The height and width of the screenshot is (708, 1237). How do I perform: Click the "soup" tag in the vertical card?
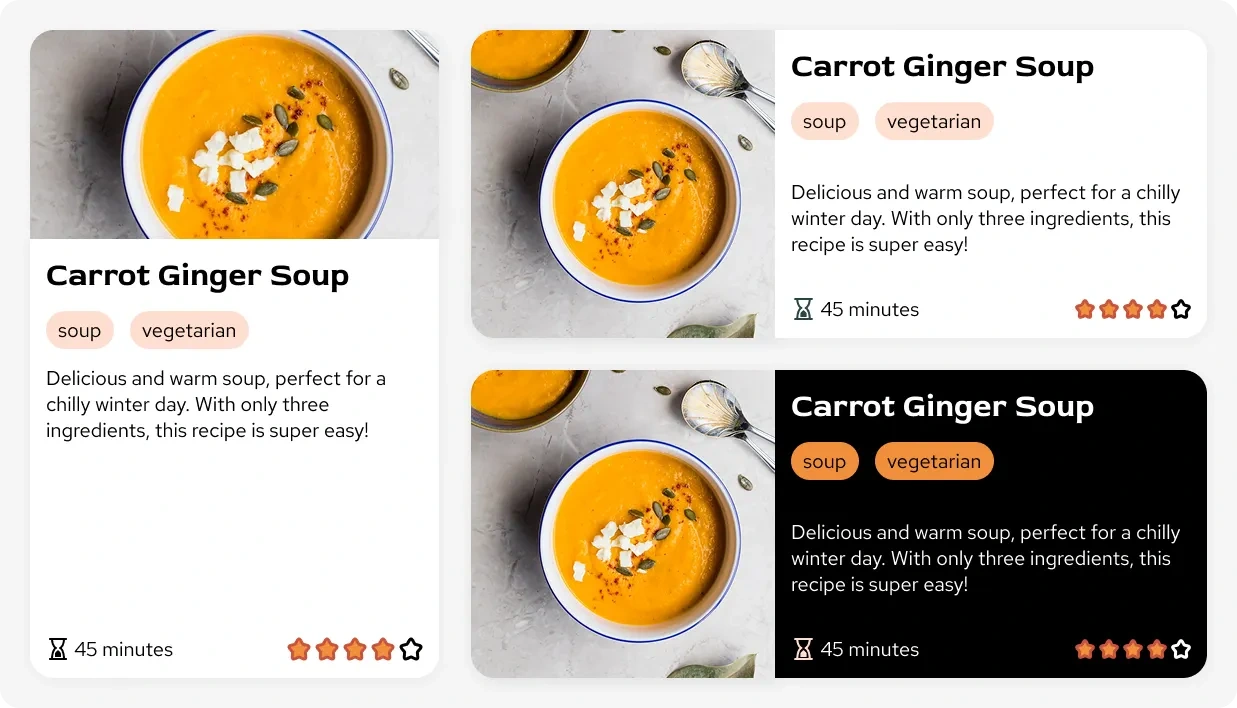[x=80, y=330]
